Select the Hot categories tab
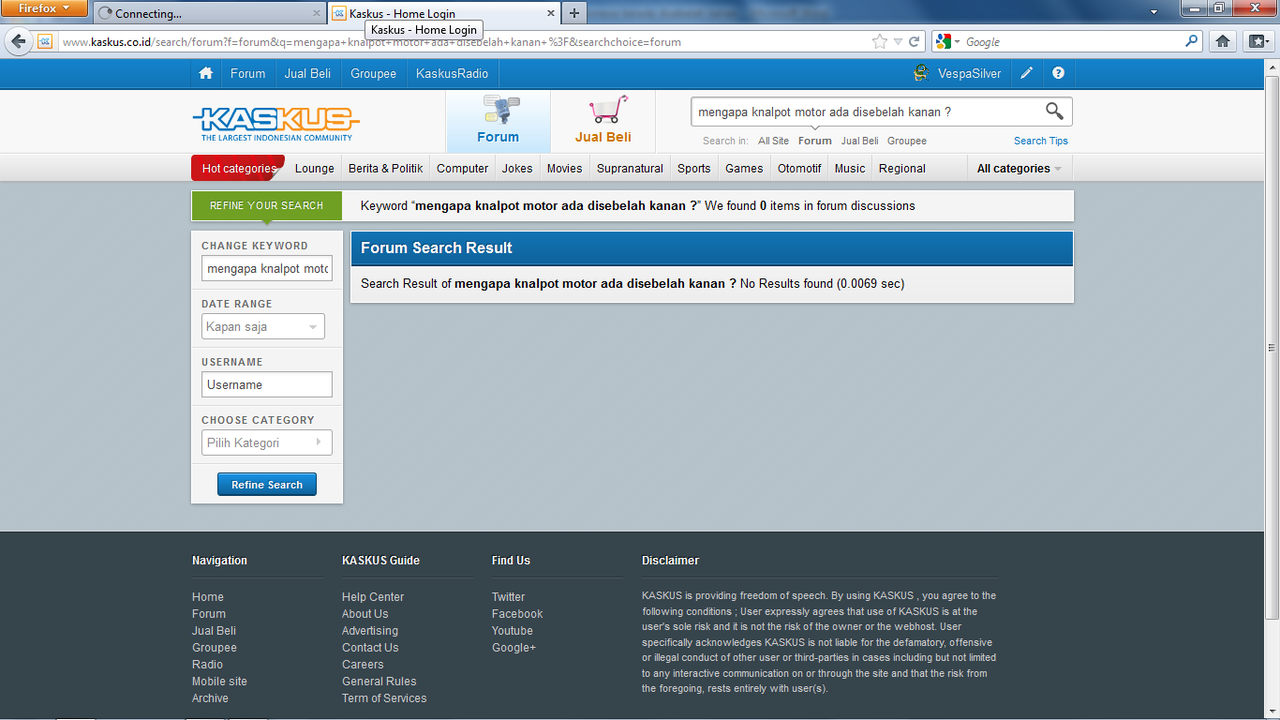The image size is (1280, 720). 238,168
